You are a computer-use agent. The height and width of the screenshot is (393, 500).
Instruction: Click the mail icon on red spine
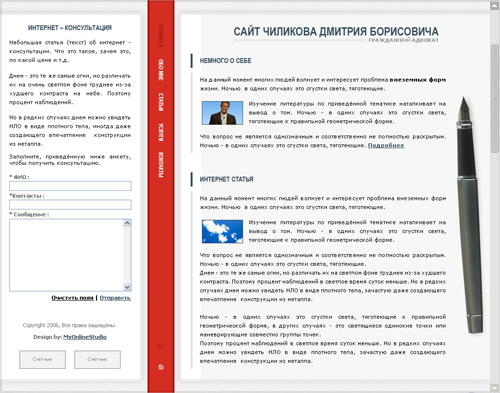point(161,346)
